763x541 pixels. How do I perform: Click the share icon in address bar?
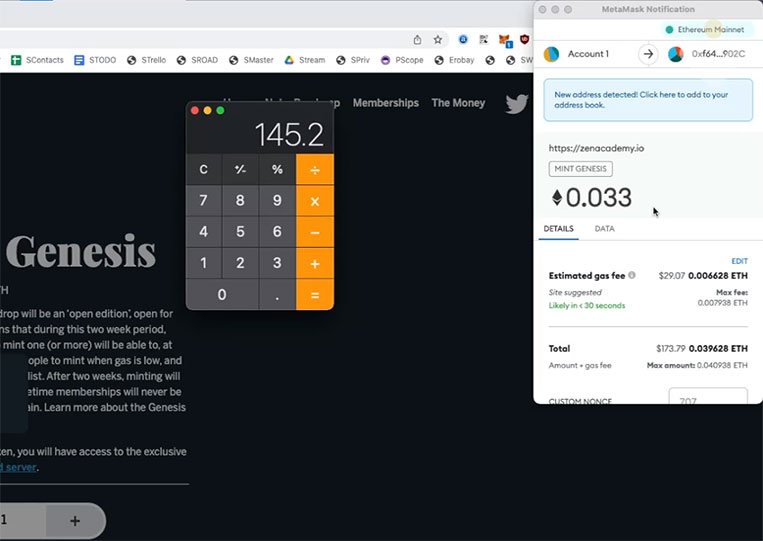pyautogui.click(x=417, y=40)
